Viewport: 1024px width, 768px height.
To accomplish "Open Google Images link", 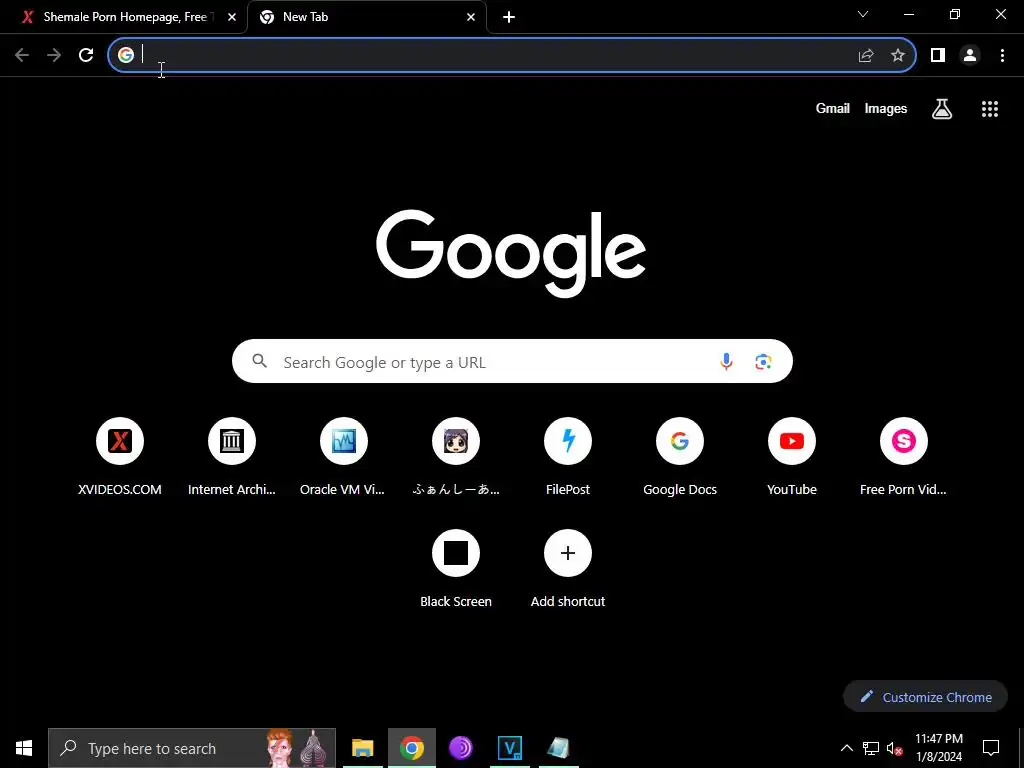I will click(x=886, y=108).
